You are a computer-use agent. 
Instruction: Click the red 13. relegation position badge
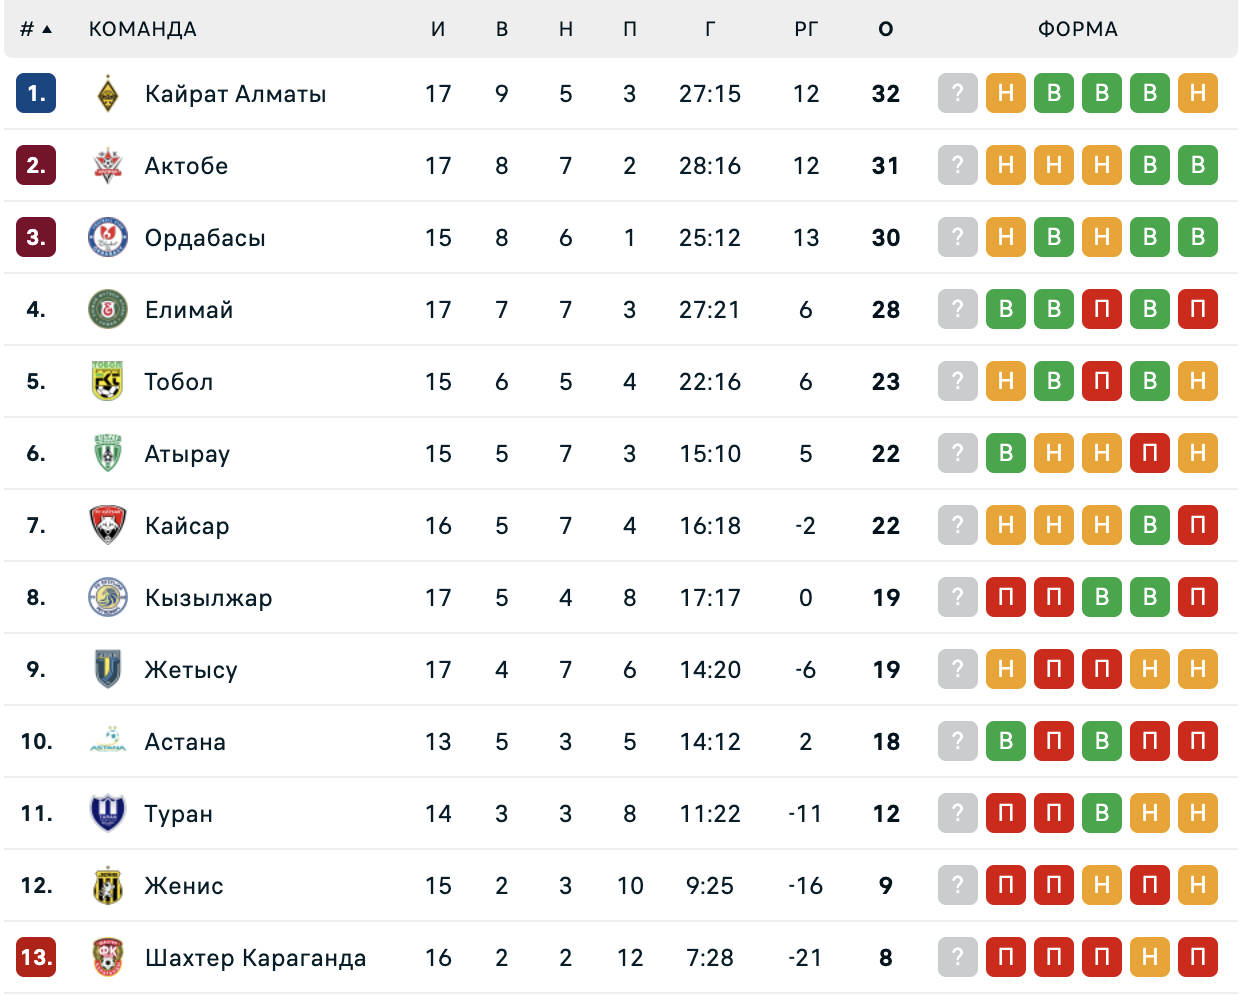[x=36, y=958]
